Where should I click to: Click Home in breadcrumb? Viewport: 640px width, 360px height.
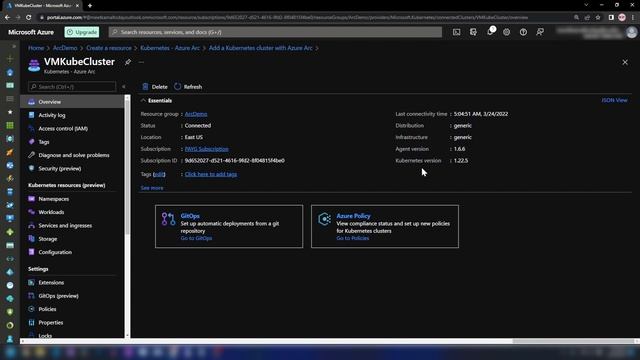click(x=36, y=48)
